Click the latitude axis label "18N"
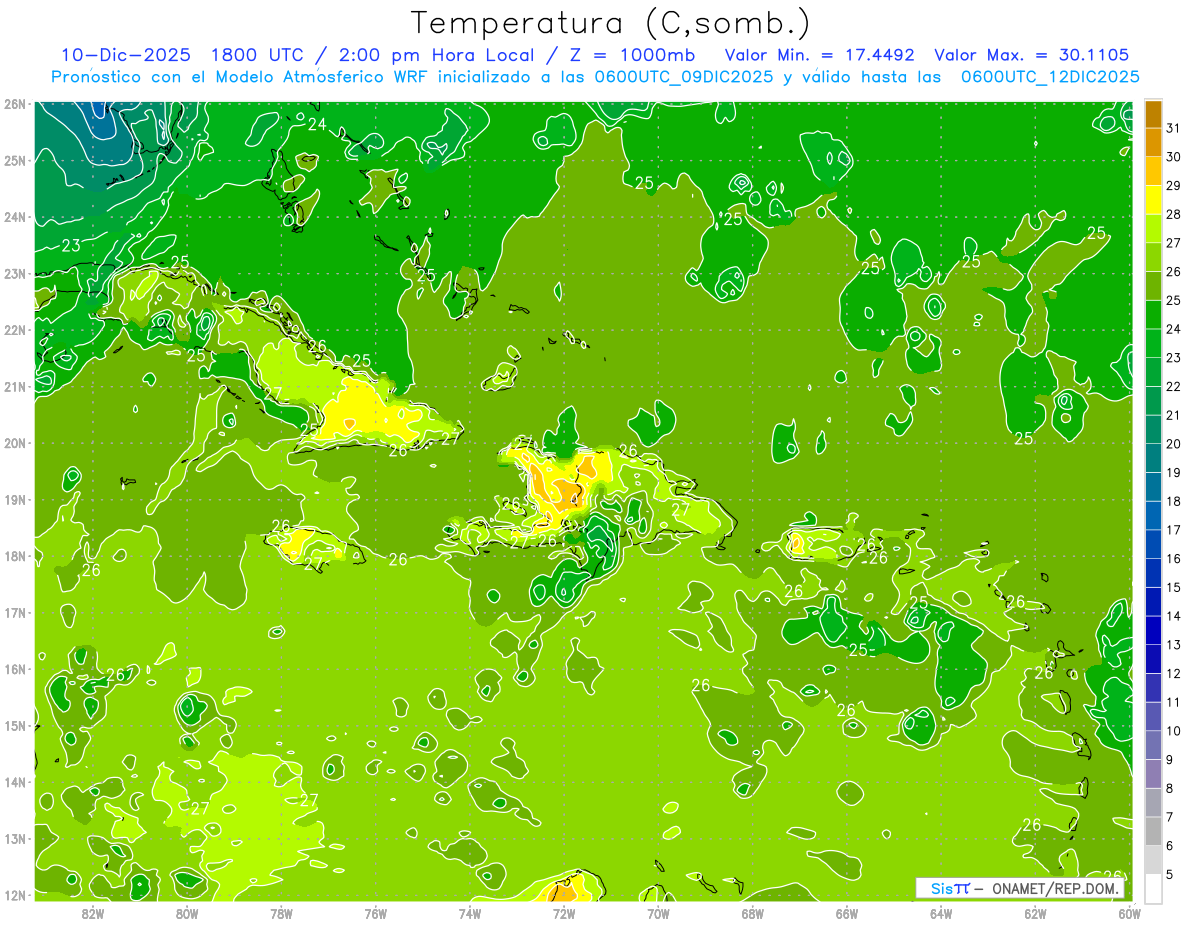 pos(15,556)
